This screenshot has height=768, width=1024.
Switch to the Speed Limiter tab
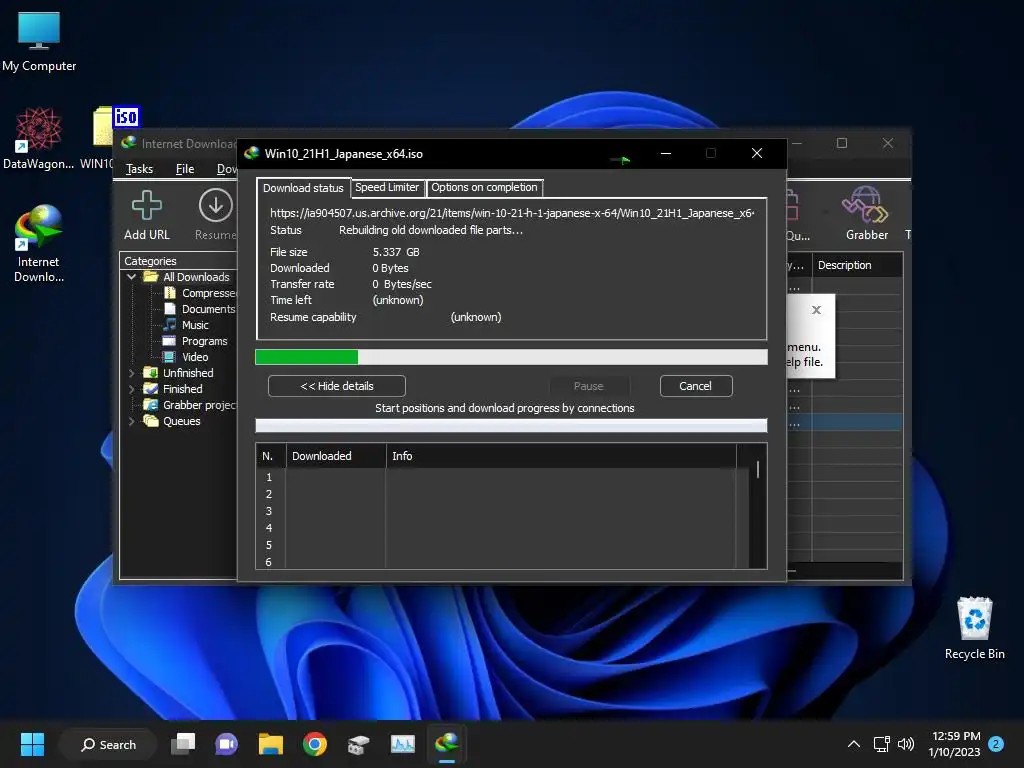pos(387,188)
